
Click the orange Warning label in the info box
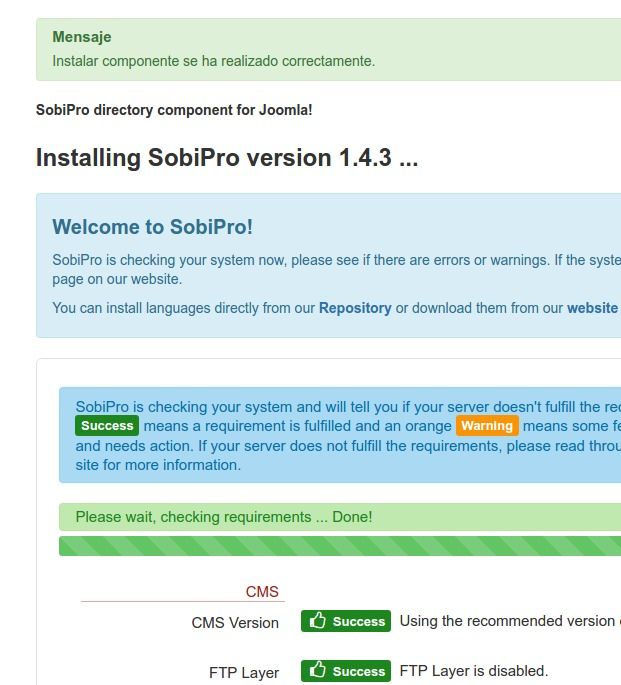pyautogui.click(x=487, y=426)
